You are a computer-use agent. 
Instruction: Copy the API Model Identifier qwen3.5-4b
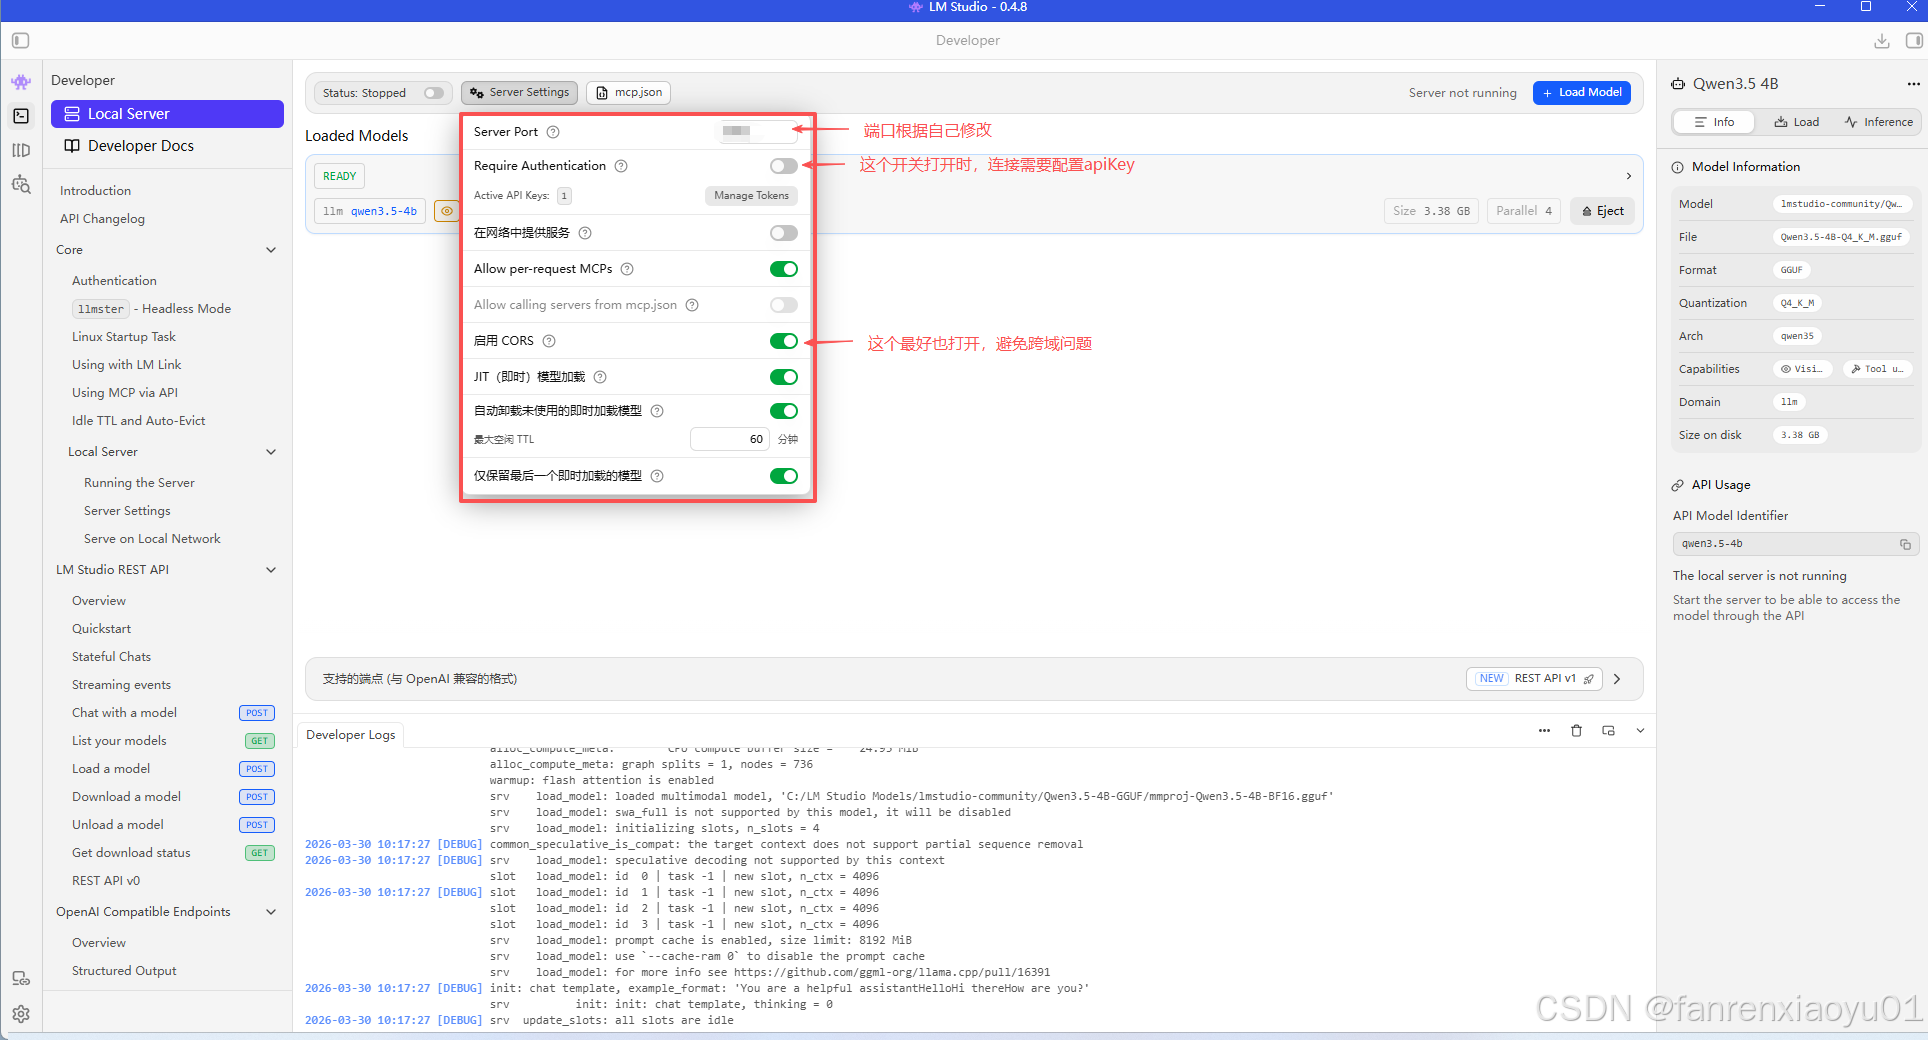[1905, 544]
